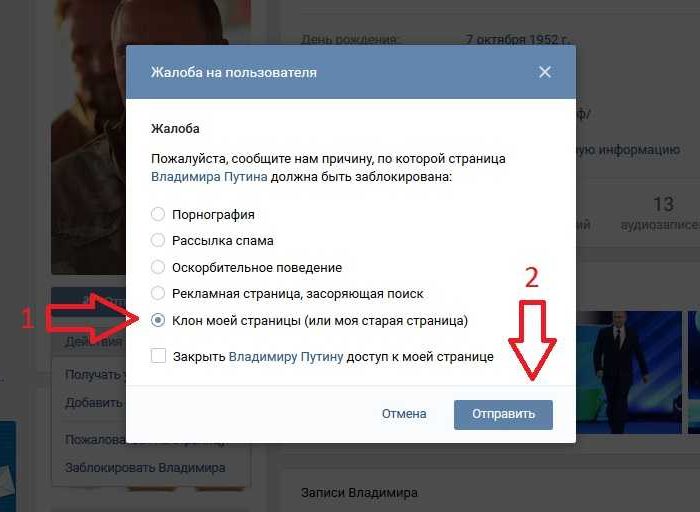700x512 pixels.
Task: Cancel the complaint with Отмена
Action: pos(404,414)
